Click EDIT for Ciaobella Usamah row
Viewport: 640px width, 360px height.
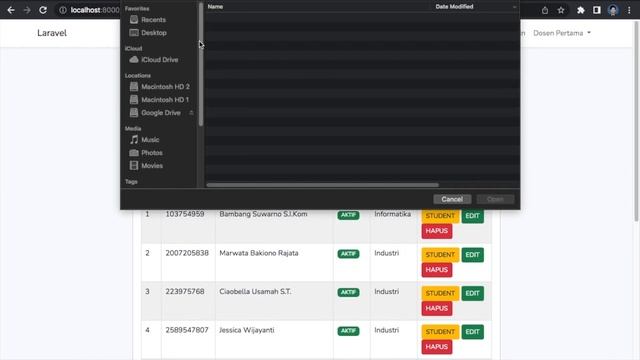click(472, 293)
